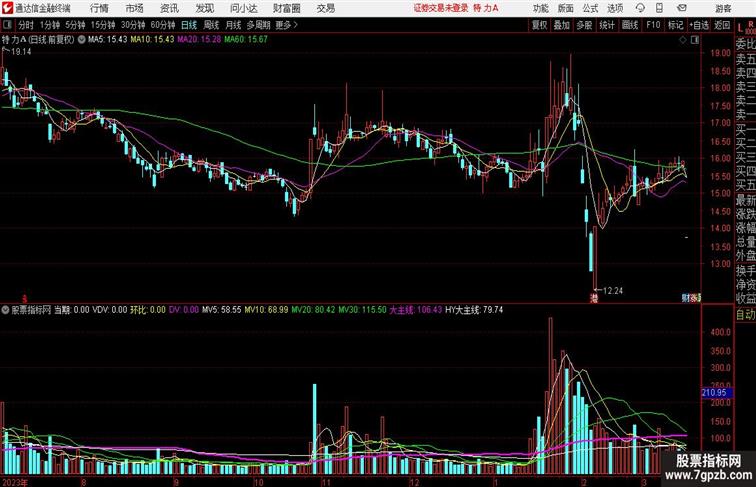Viewport: 756px width, 487px height.
Task: Click the MA10: 15.43 label
Action: [152, 40]
